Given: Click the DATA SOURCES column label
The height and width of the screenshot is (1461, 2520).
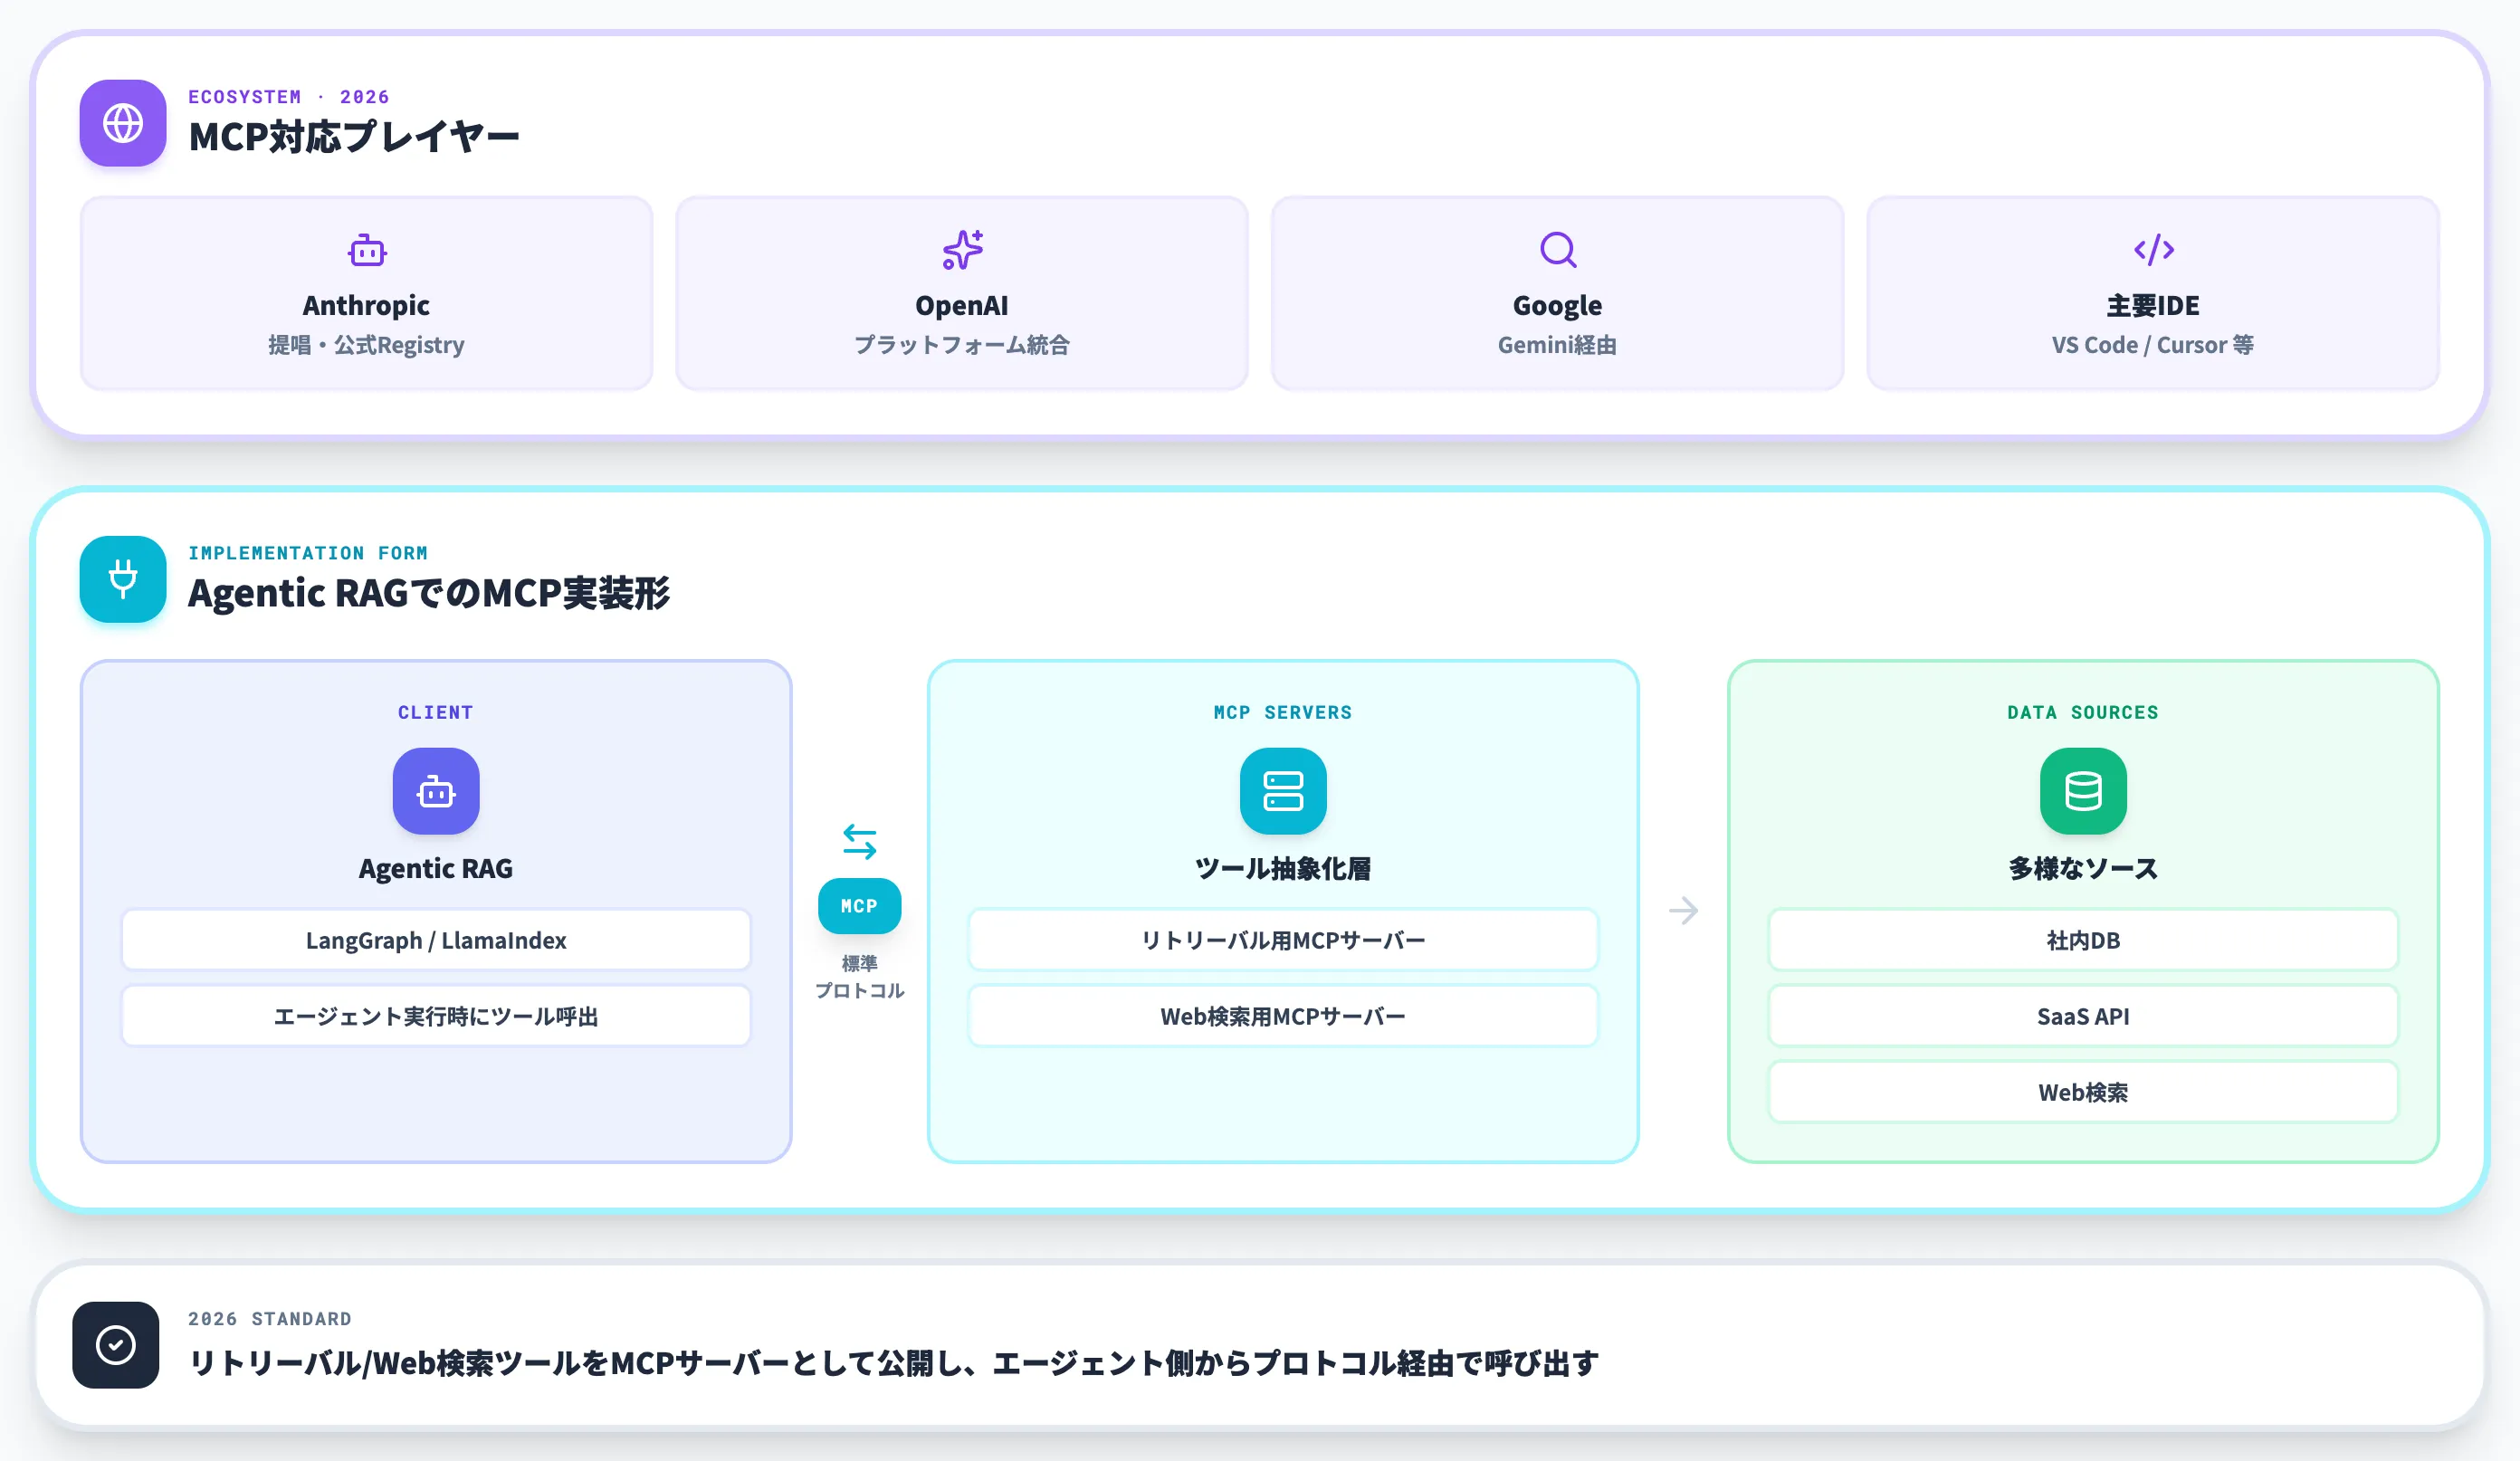Looking at the screenshot, I should (2083, 712).
